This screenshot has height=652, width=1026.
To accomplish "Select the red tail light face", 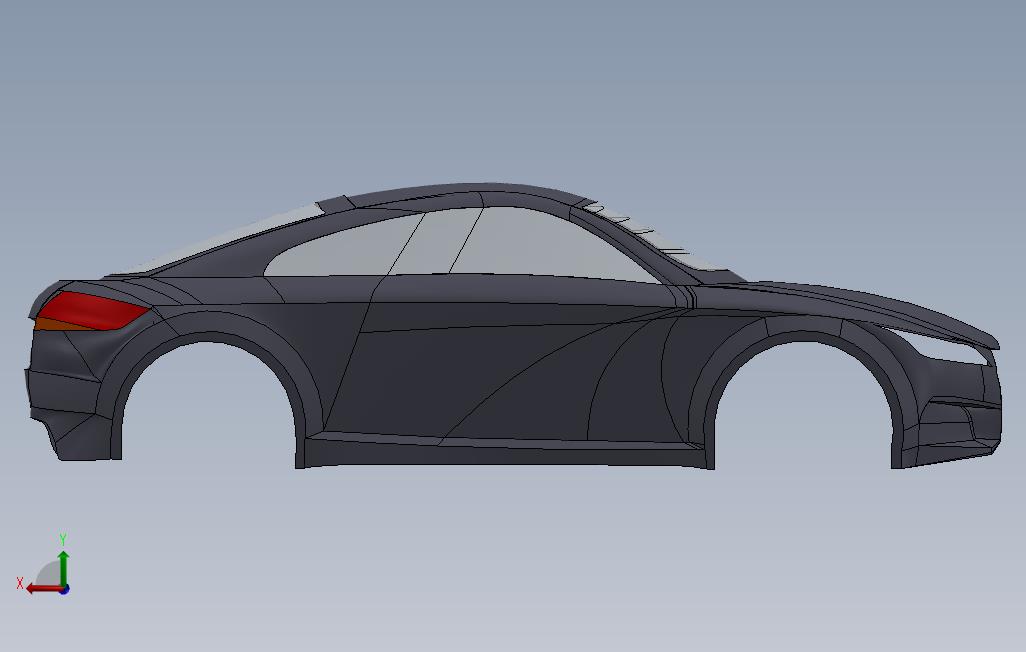I will click(94, 311).
